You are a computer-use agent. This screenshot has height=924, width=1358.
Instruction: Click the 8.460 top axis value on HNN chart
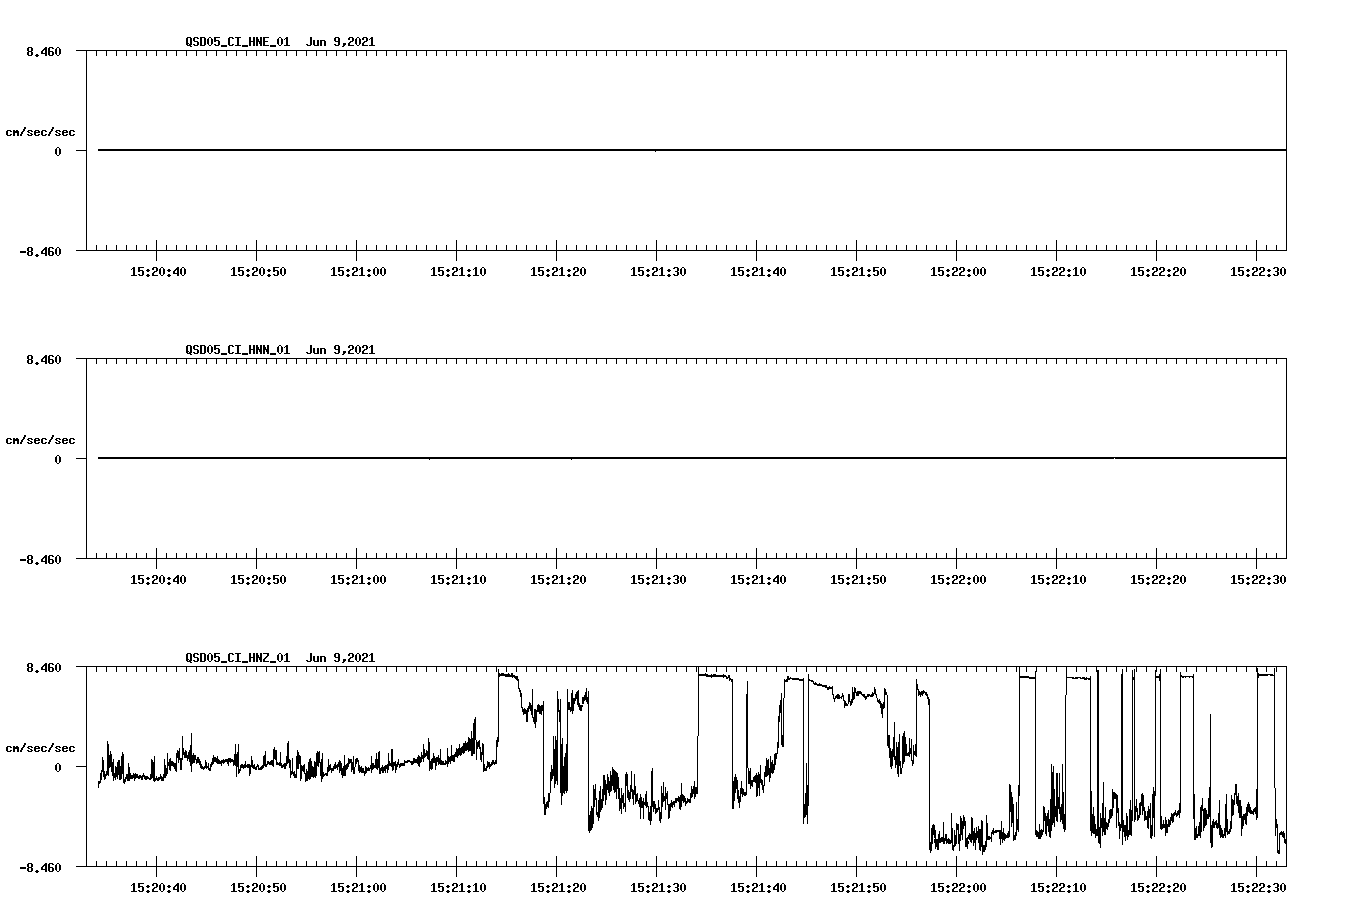click(x=44, y=359)
